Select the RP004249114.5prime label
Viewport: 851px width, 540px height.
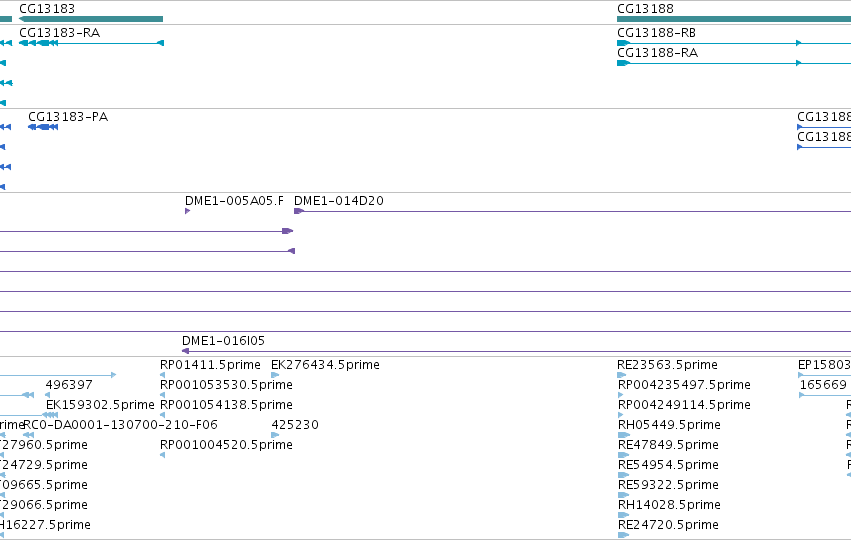684,405
